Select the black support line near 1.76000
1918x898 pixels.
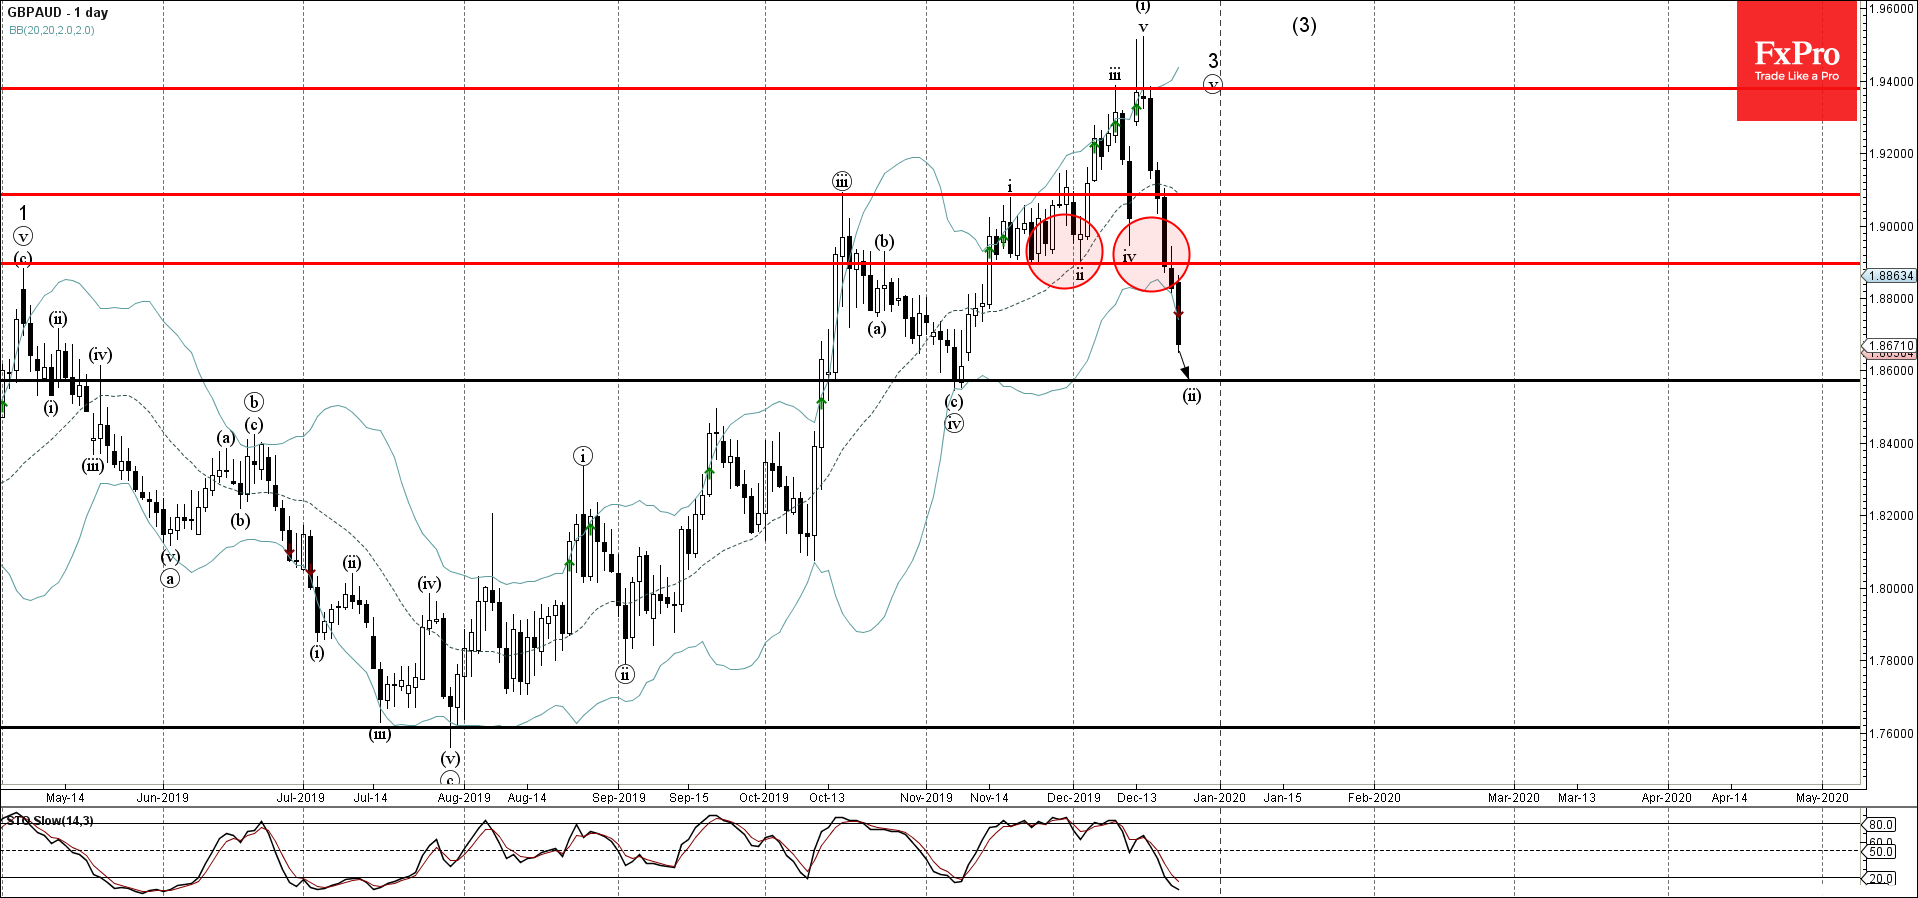click(x=900, y=727)
